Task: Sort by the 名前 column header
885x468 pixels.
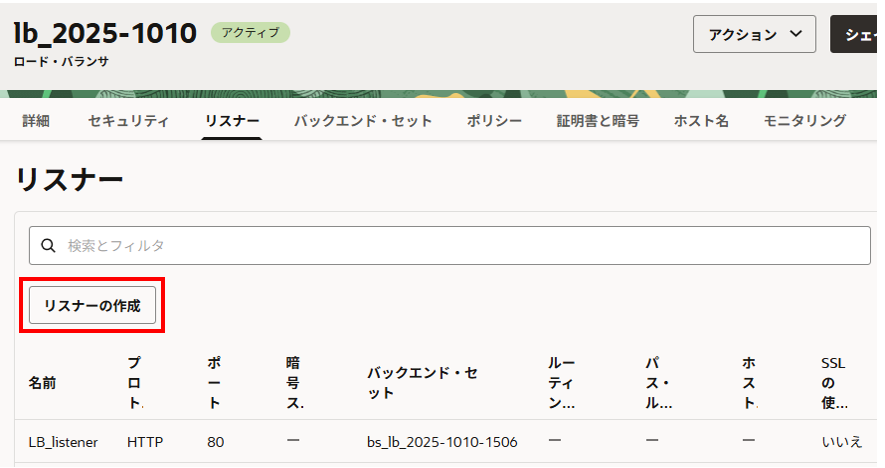Action: click(x=42, y=383)
